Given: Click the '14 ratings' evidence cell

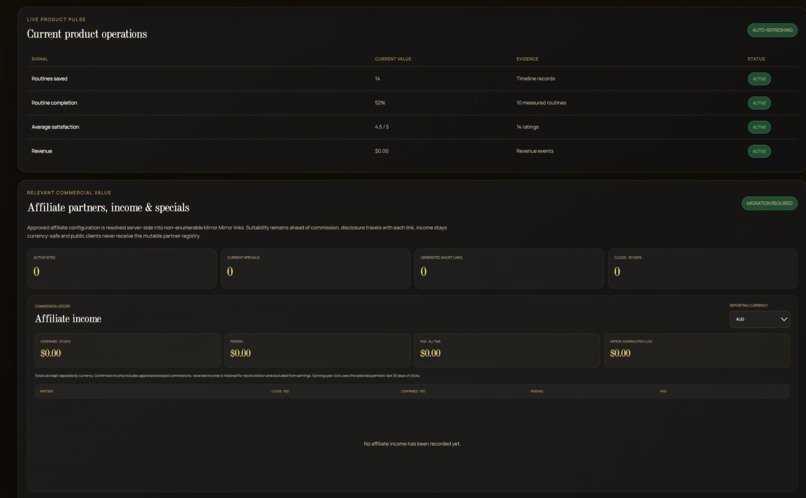Looking at the screenshot, I should coord(527,127).
